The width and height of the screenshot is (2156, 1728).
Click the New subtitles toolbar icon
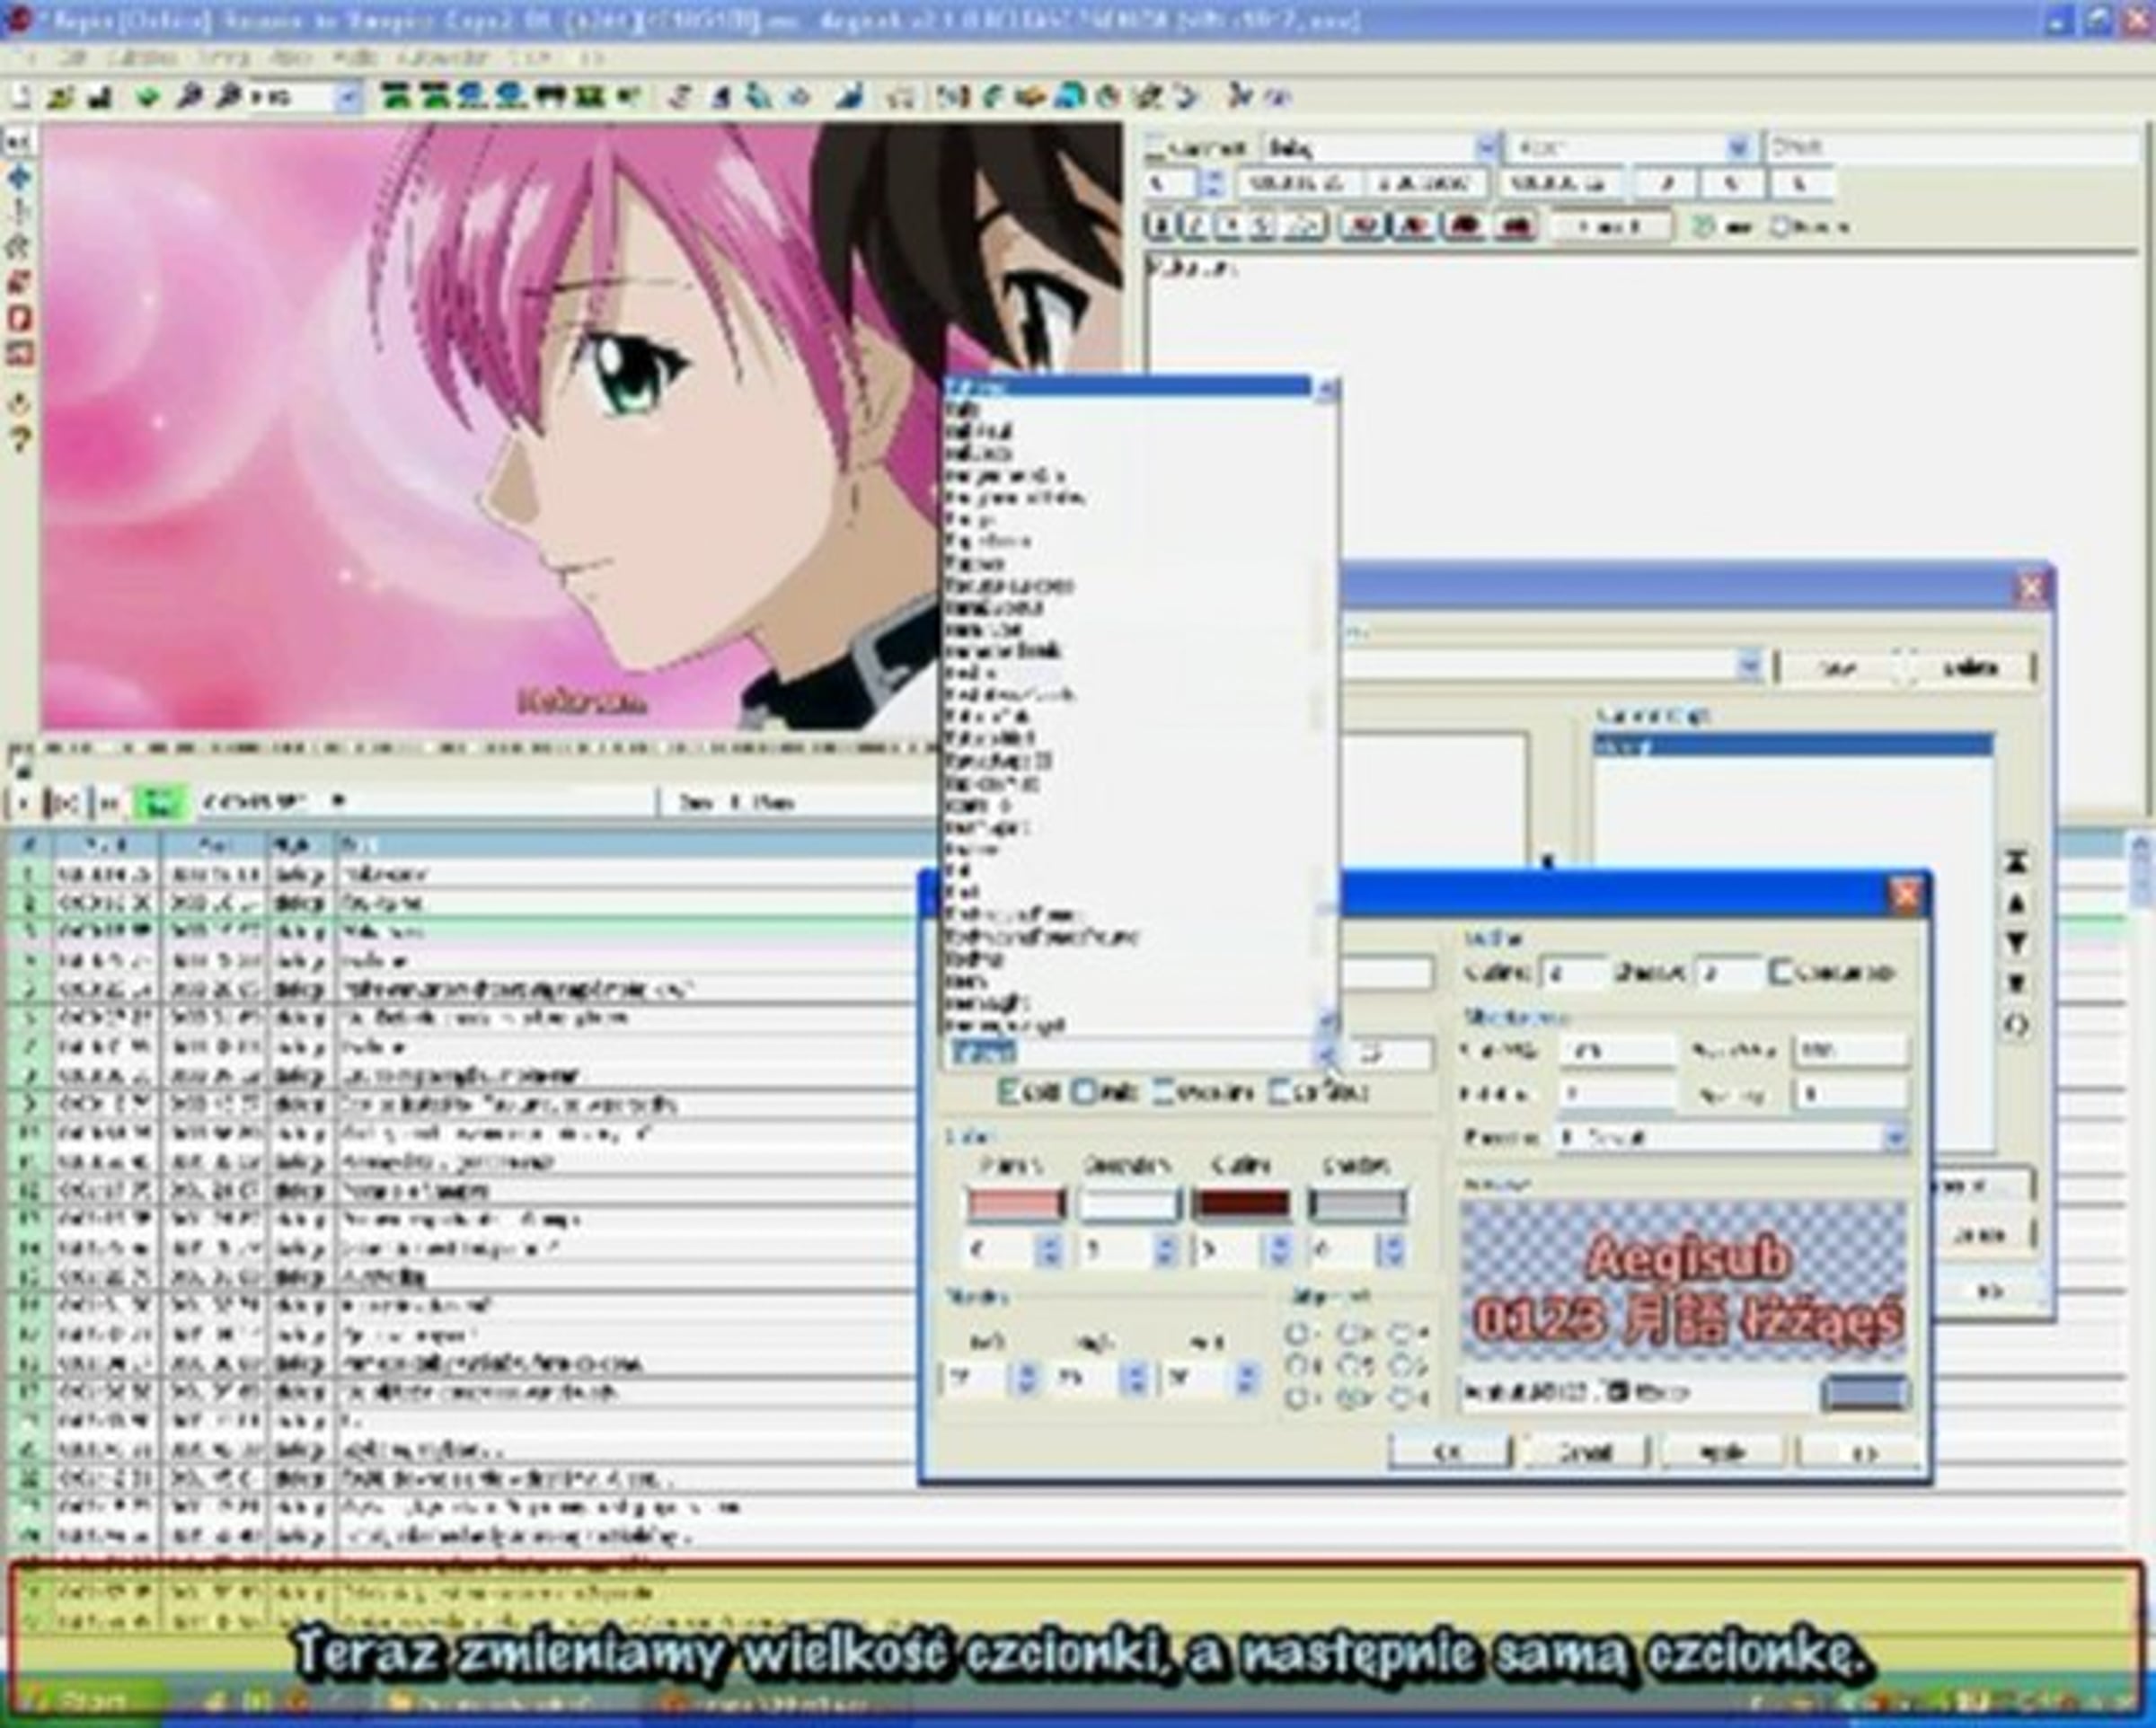20,97
